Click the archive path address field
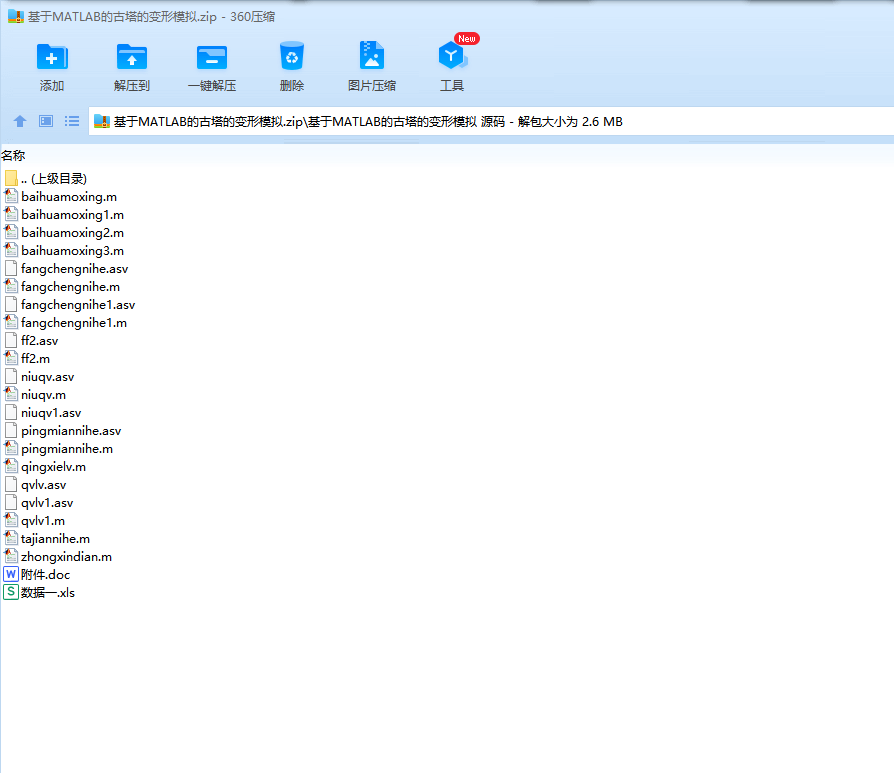The width and height of the screenshot is (894, 773). click(491, 121)
